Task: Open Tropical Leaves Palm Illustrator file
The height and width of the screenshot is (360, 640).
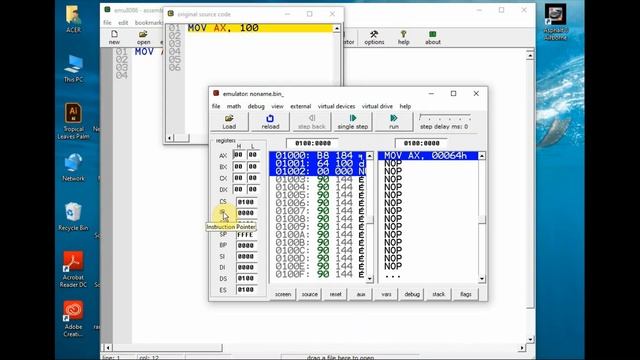Action: (73, 121)
